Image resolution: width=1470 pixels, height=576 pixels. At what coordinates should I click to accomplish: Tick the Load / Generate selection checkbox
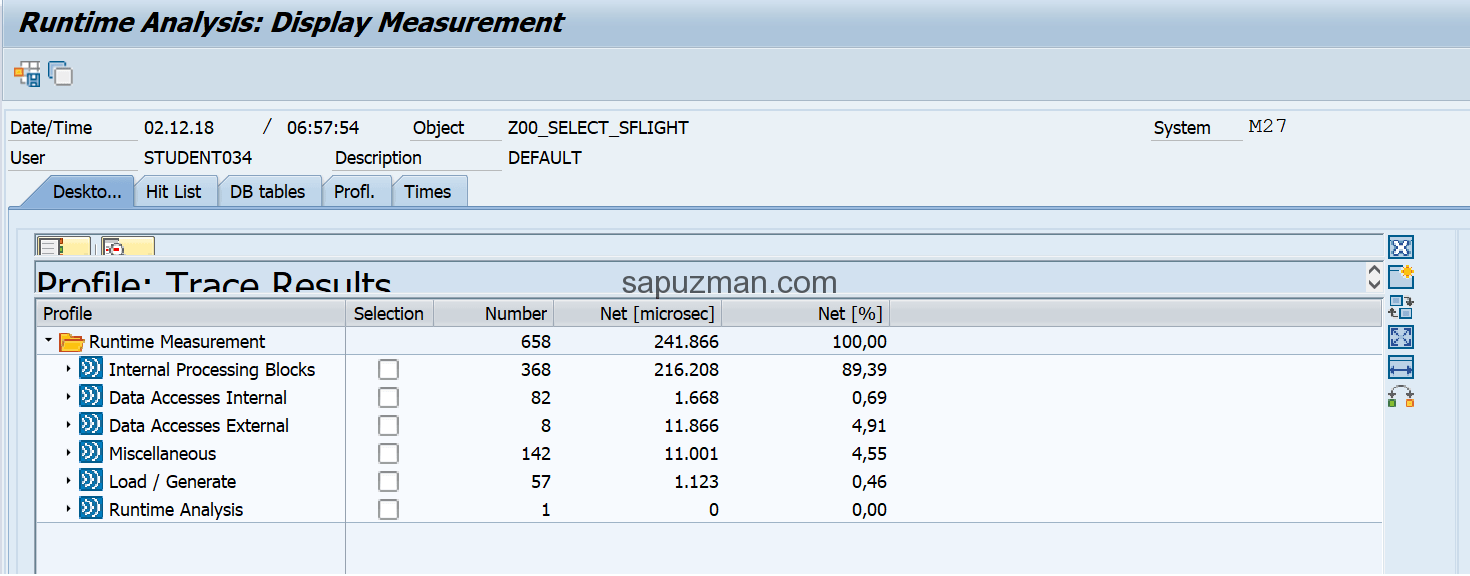click(x=388, y=482)
